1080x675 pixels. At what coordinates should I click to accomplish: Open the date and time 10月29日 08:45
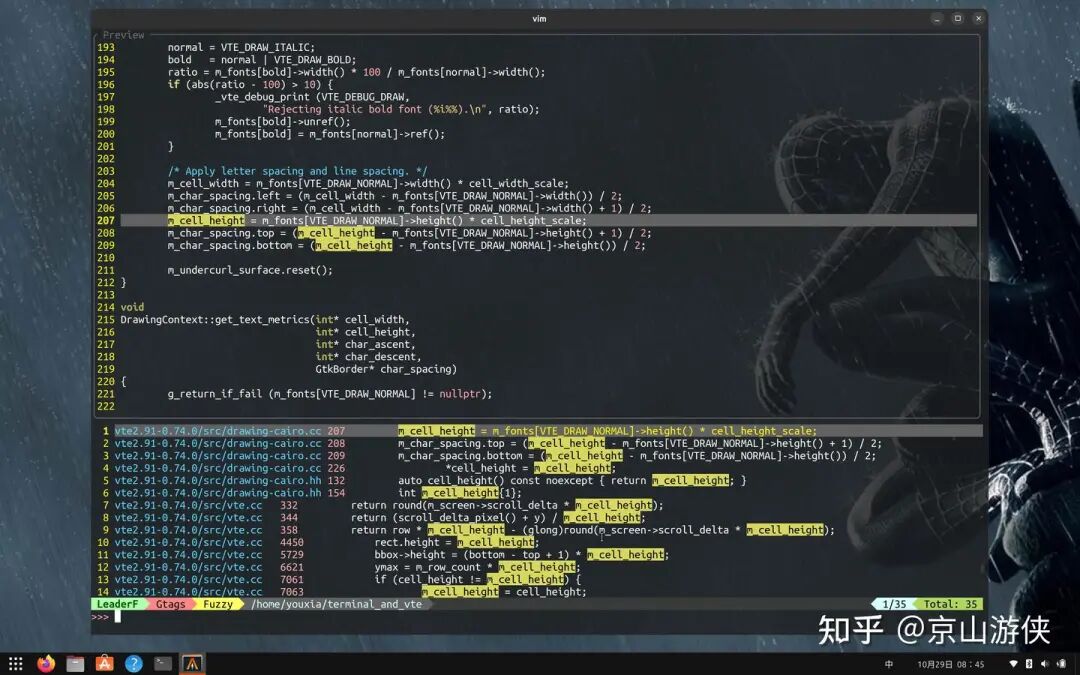pyautogui.click(x=951, y=665)
